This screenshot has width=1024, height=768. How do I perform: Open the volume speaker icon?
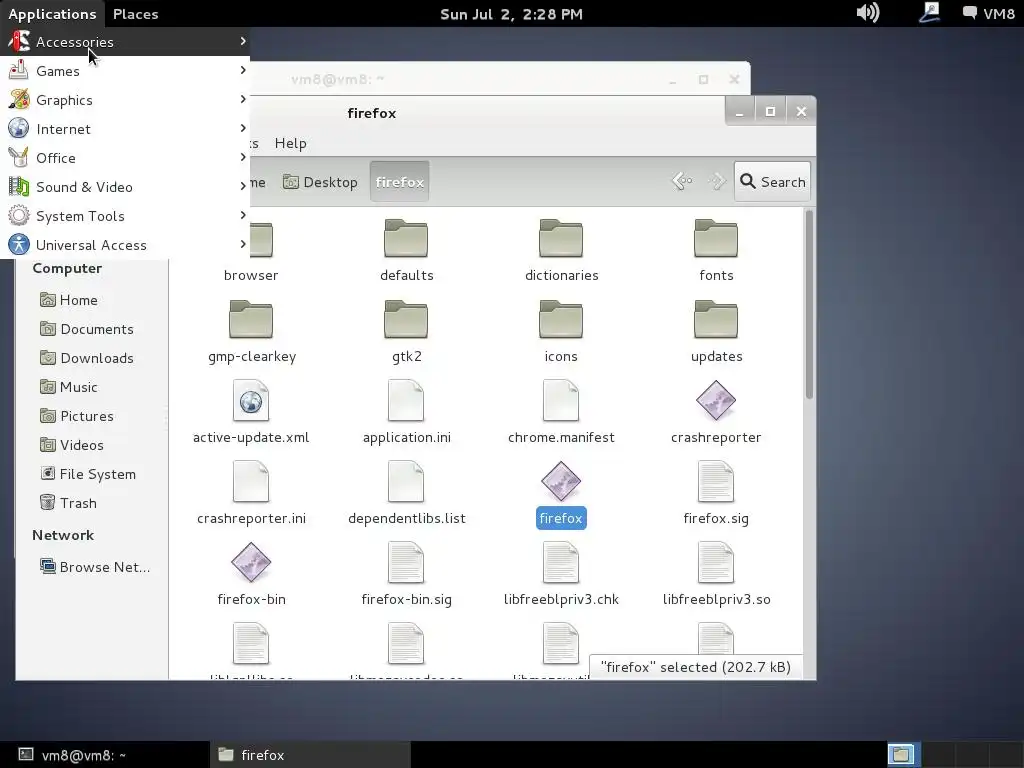pos(868,13)
